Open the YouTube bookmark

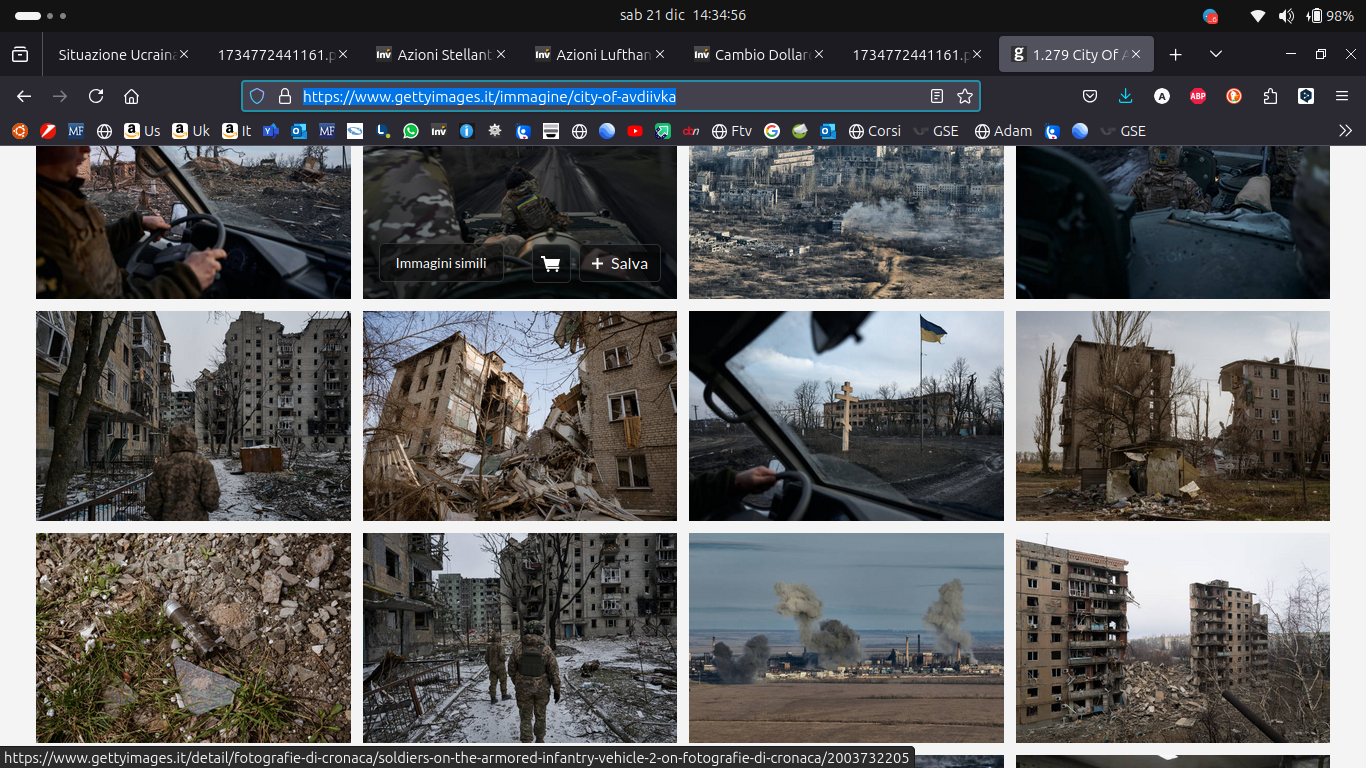pos(635,131)
